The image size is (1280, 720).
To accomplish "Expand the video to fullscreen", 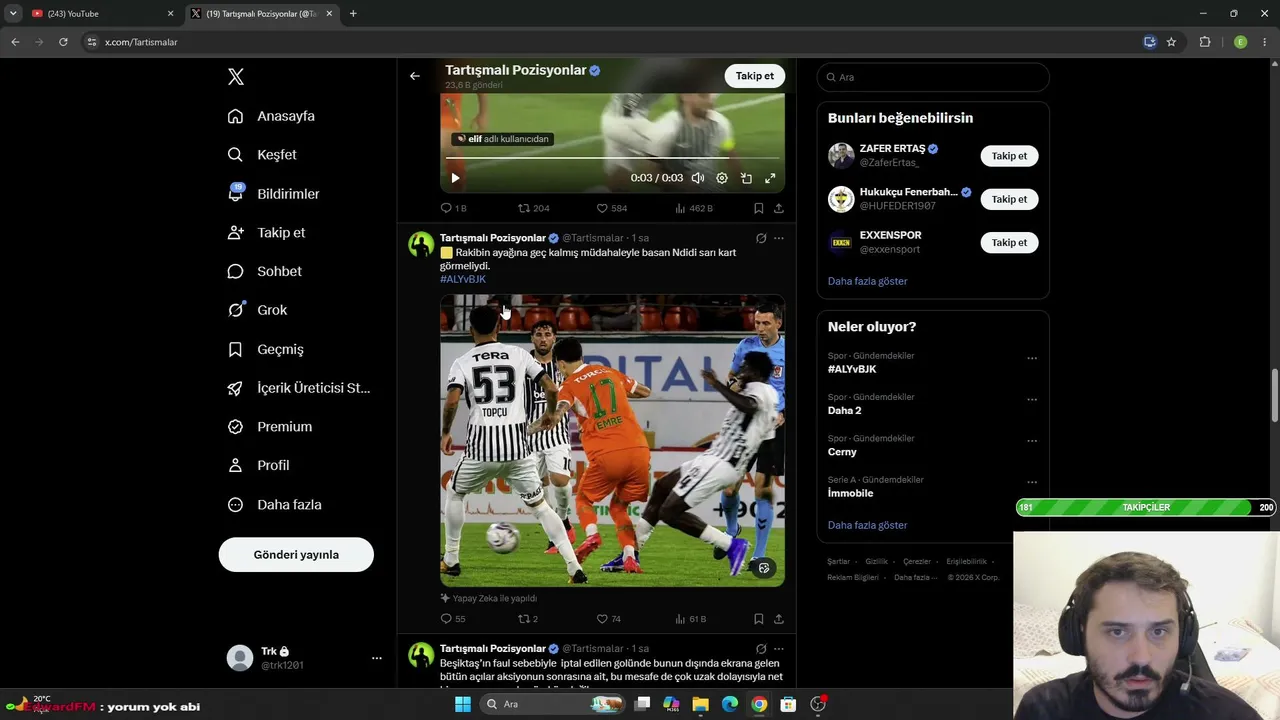I will pyautogui.click(x=770, y=178).
